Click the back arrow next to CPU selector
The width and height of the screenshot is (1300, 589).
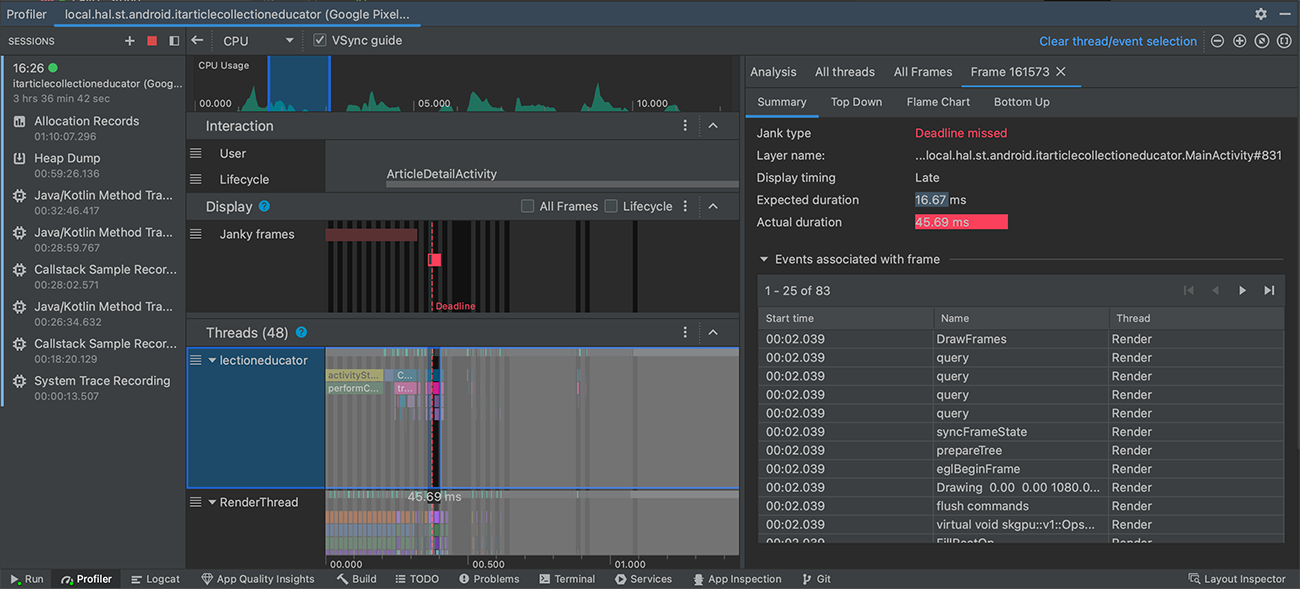coord(197,41)
